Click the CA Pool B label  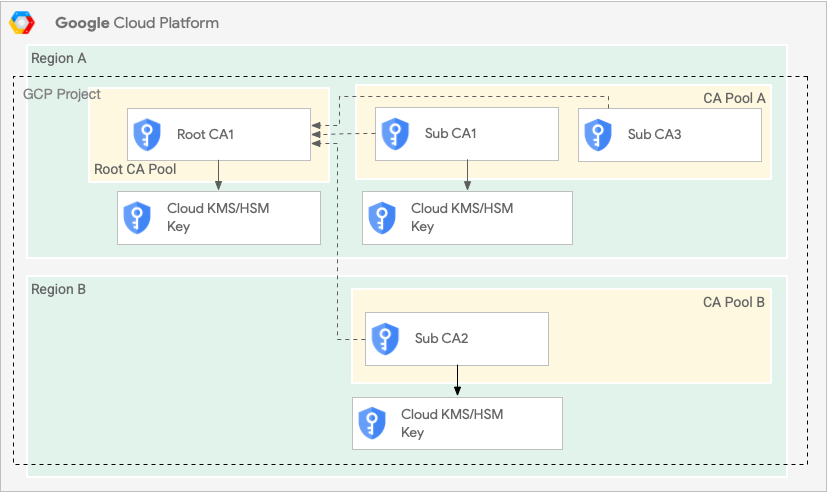[x=733, y=302]
